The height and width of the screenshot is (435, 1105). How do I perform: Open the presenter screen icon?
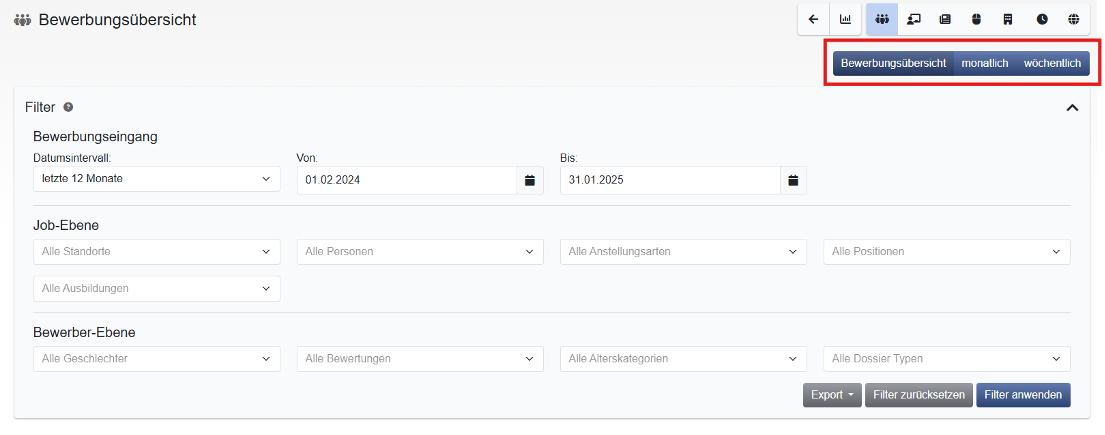coord(913,20)
